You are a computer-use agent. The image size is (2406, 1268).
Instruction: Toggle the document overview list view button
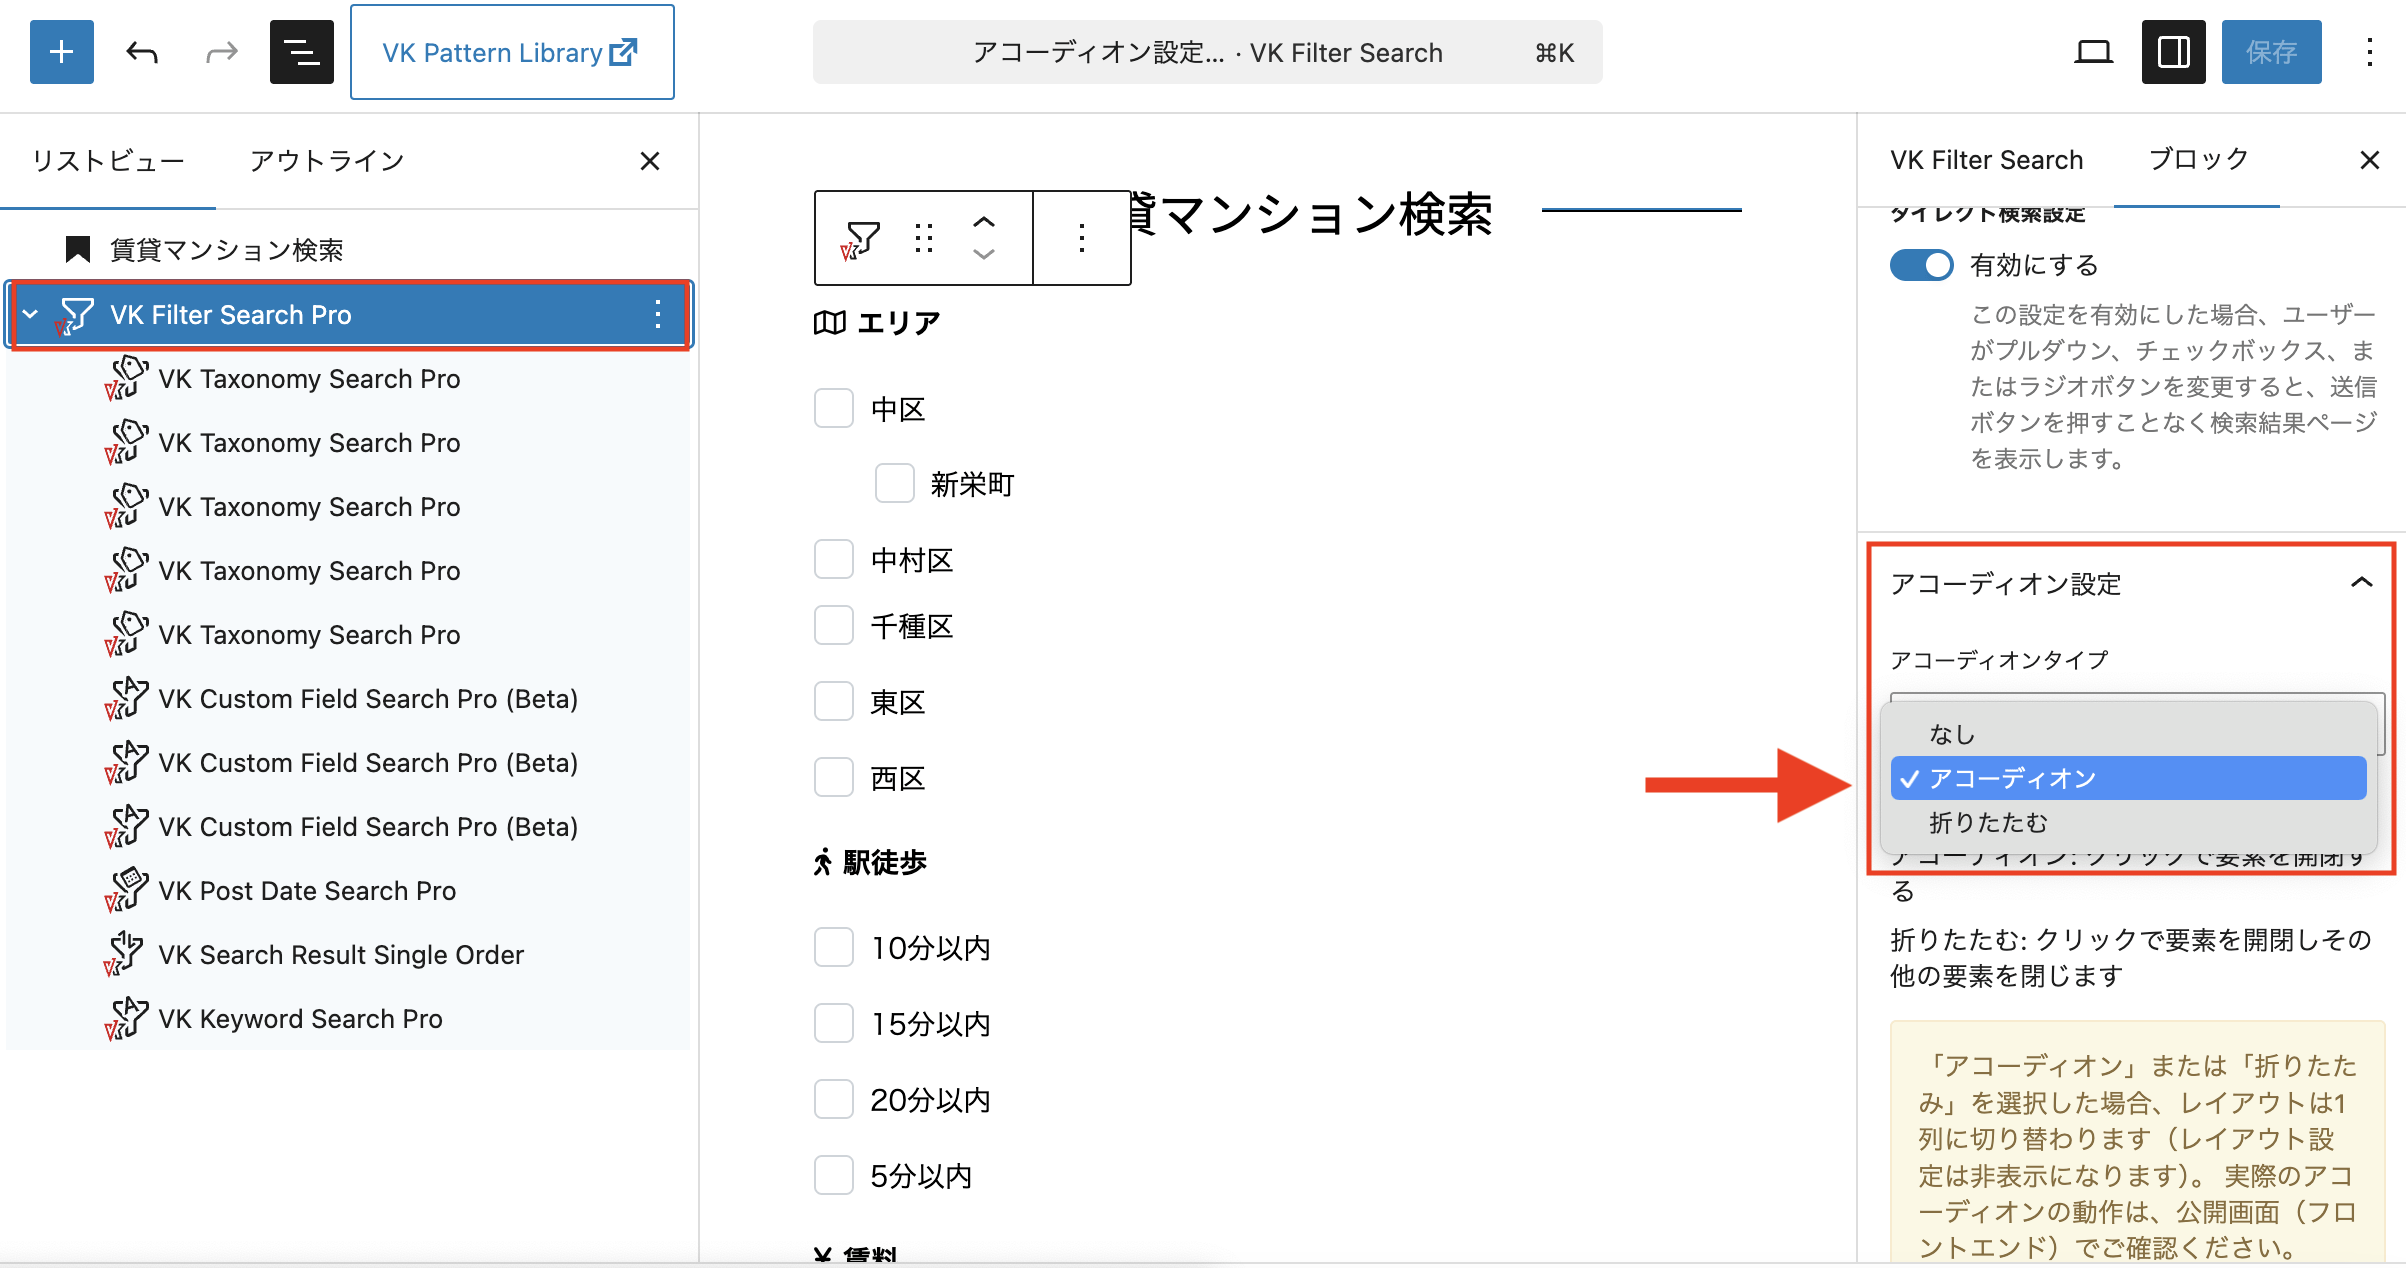pyautogui.click(x=301, y=52)
